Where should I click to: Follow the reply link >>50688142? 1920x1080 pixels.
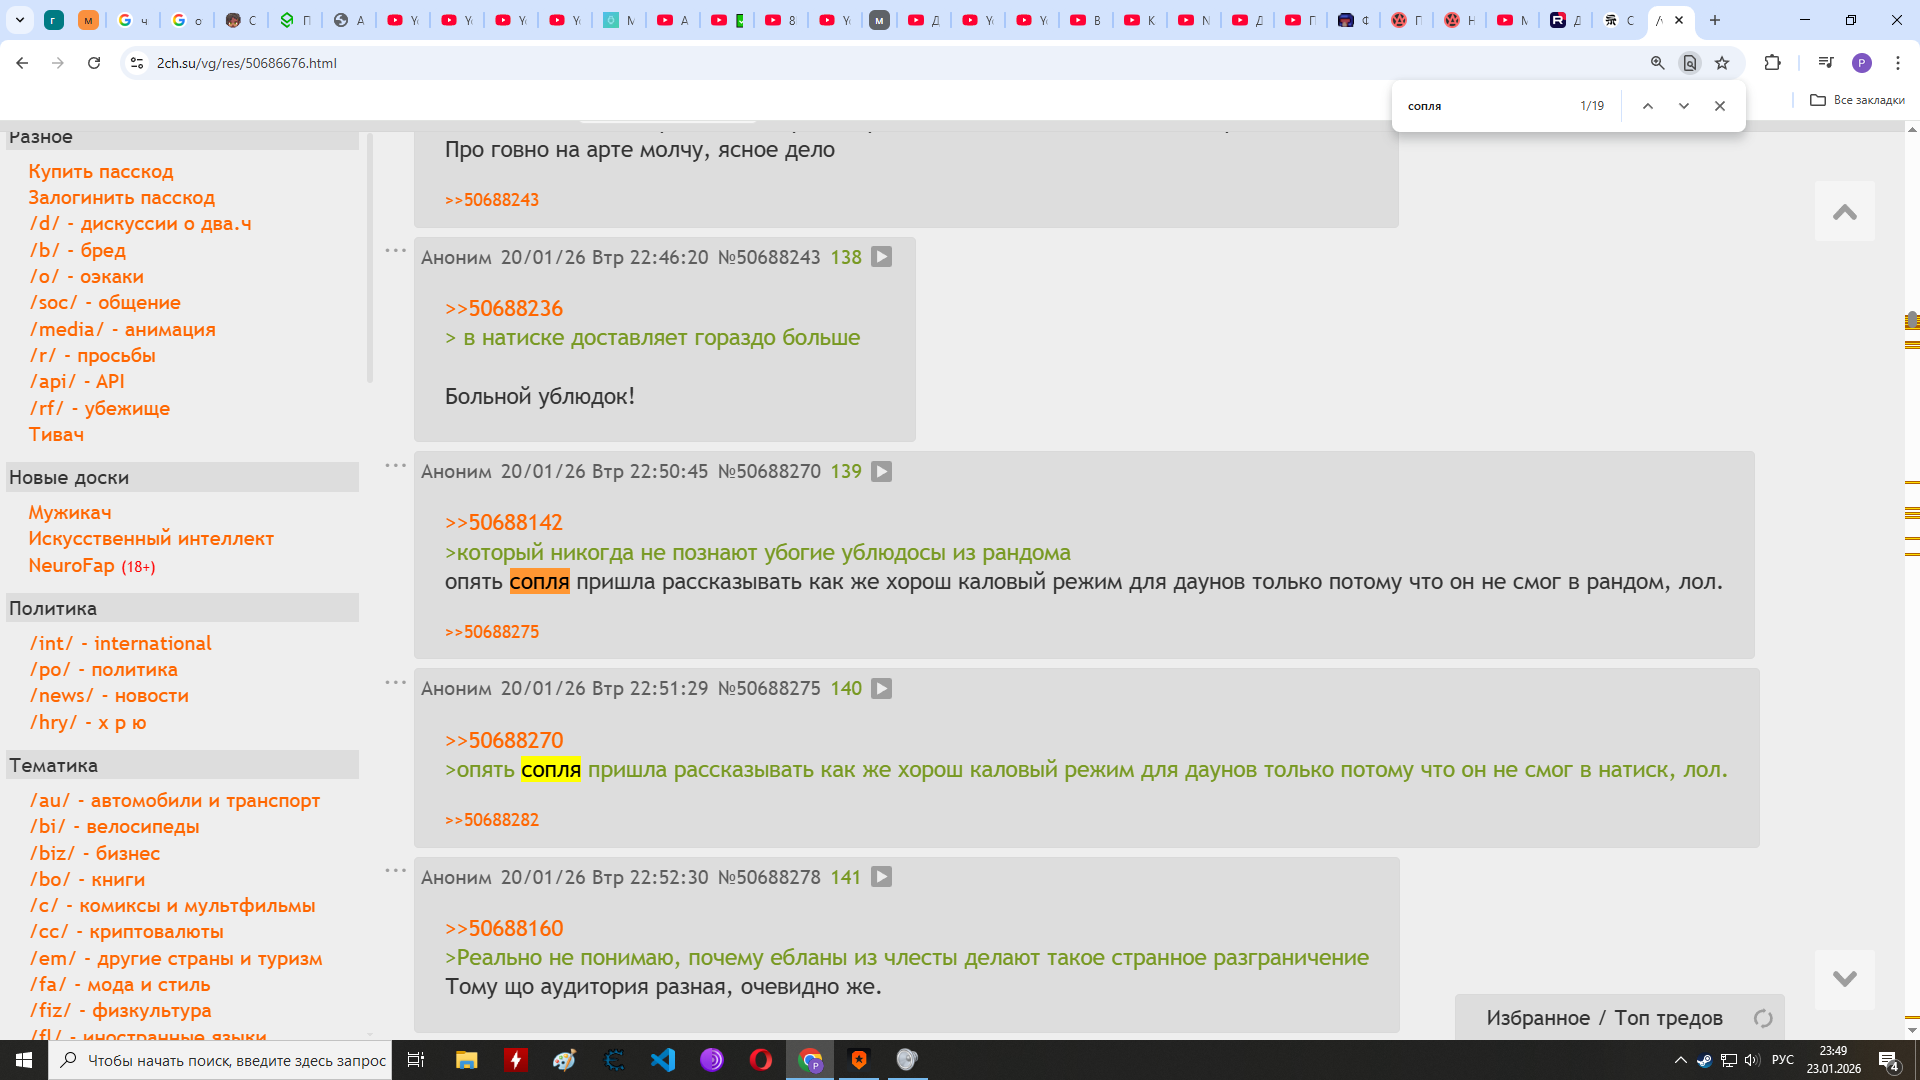pos(503,523)
